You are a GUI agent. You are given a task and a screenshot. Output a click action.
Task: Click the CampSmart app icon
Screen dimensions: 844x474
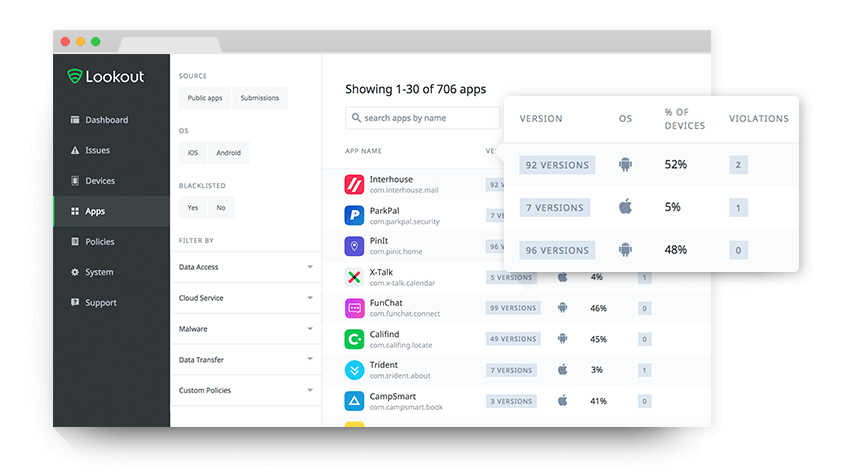coord(354,401)
